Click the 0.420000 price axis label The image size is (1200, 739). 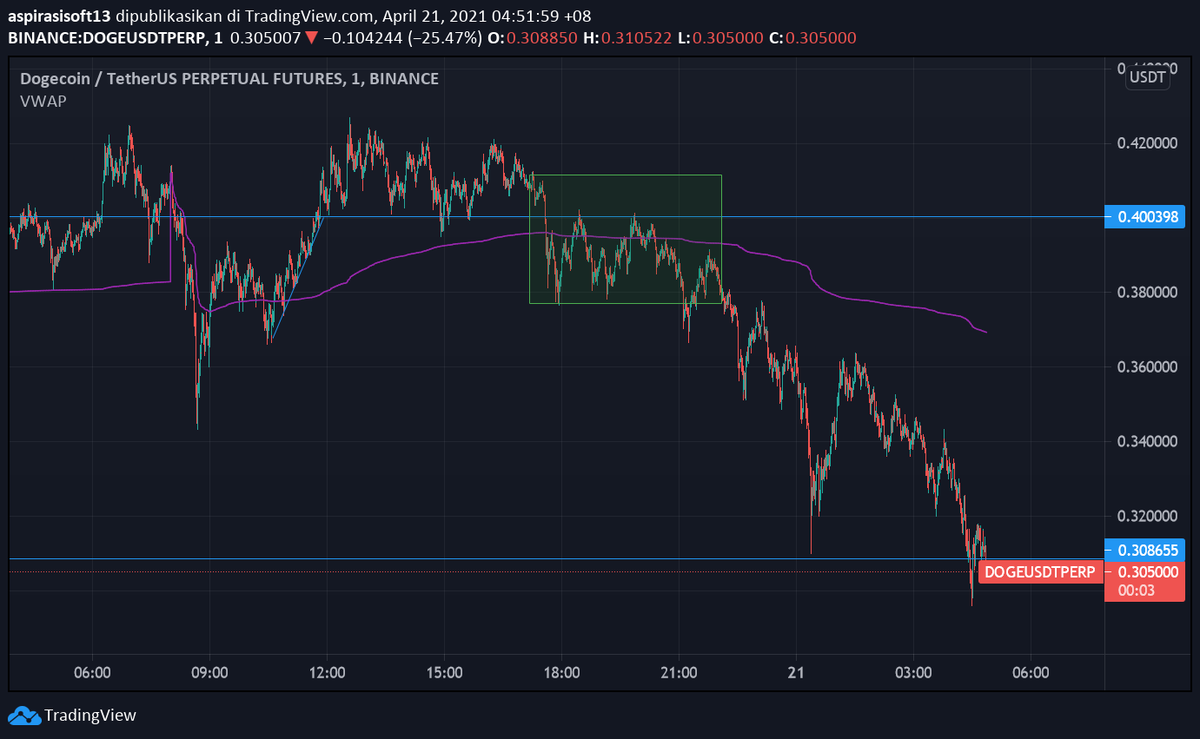[x=1149, y=143]
